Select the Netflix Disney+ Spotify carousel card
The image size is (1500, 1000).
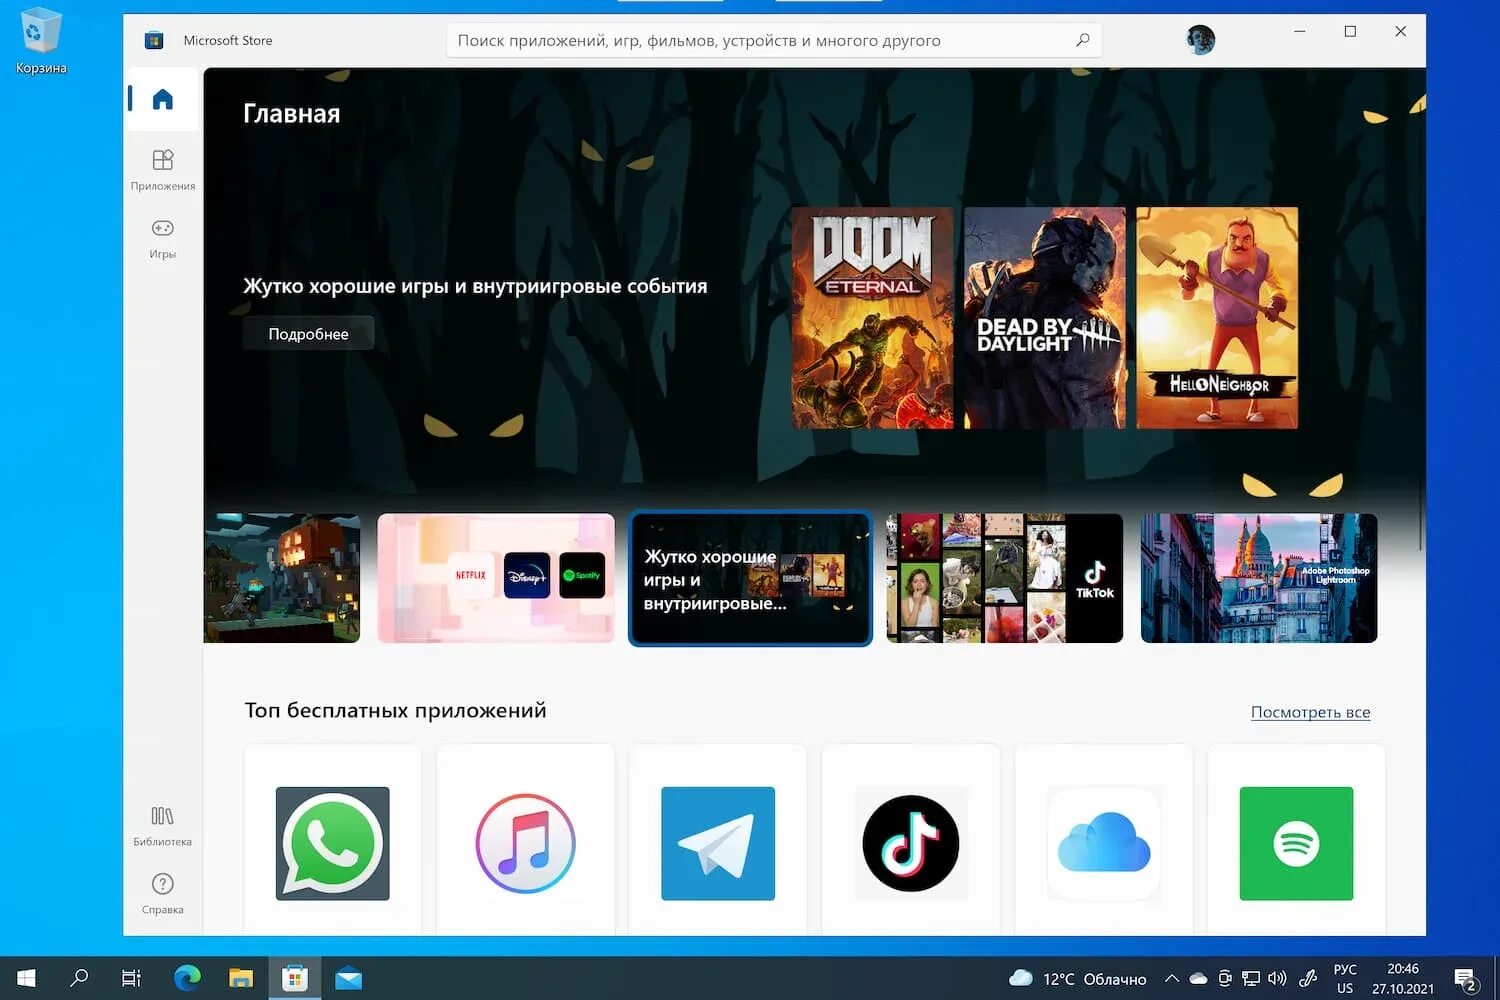496,578
